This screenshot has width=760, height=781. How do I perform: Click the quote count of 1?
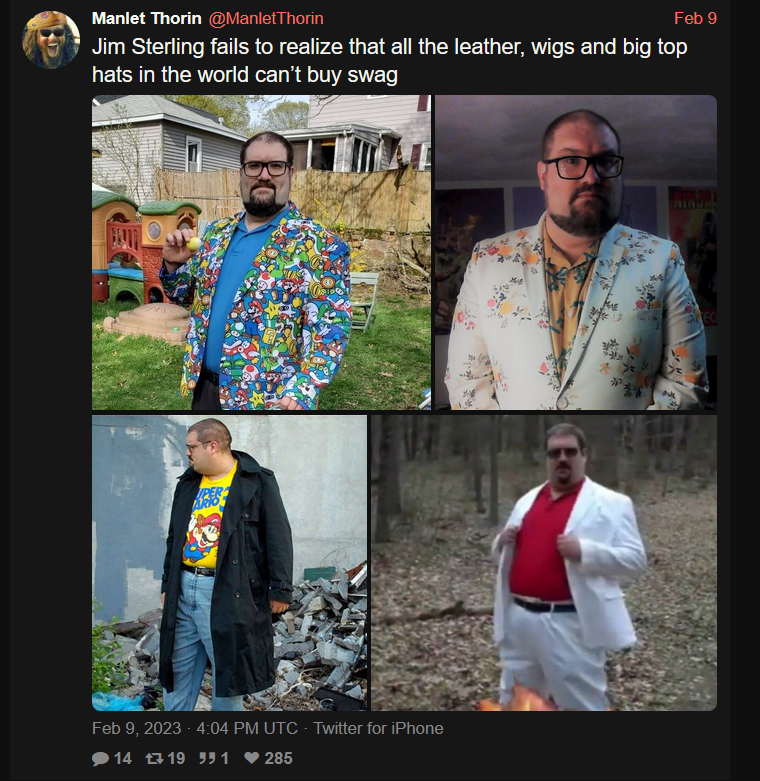tap(225, 758)
